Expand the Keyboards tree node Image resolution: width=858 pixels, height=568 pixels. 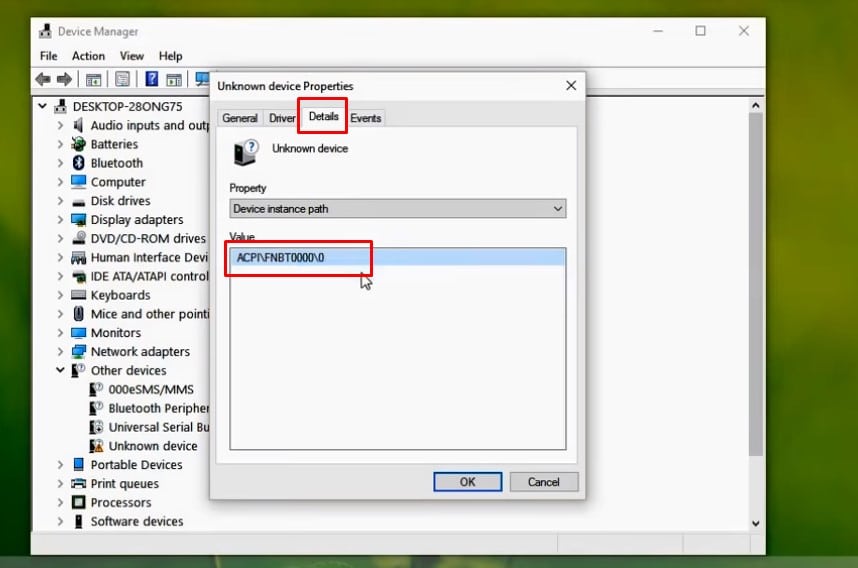(x=60, y=295)
